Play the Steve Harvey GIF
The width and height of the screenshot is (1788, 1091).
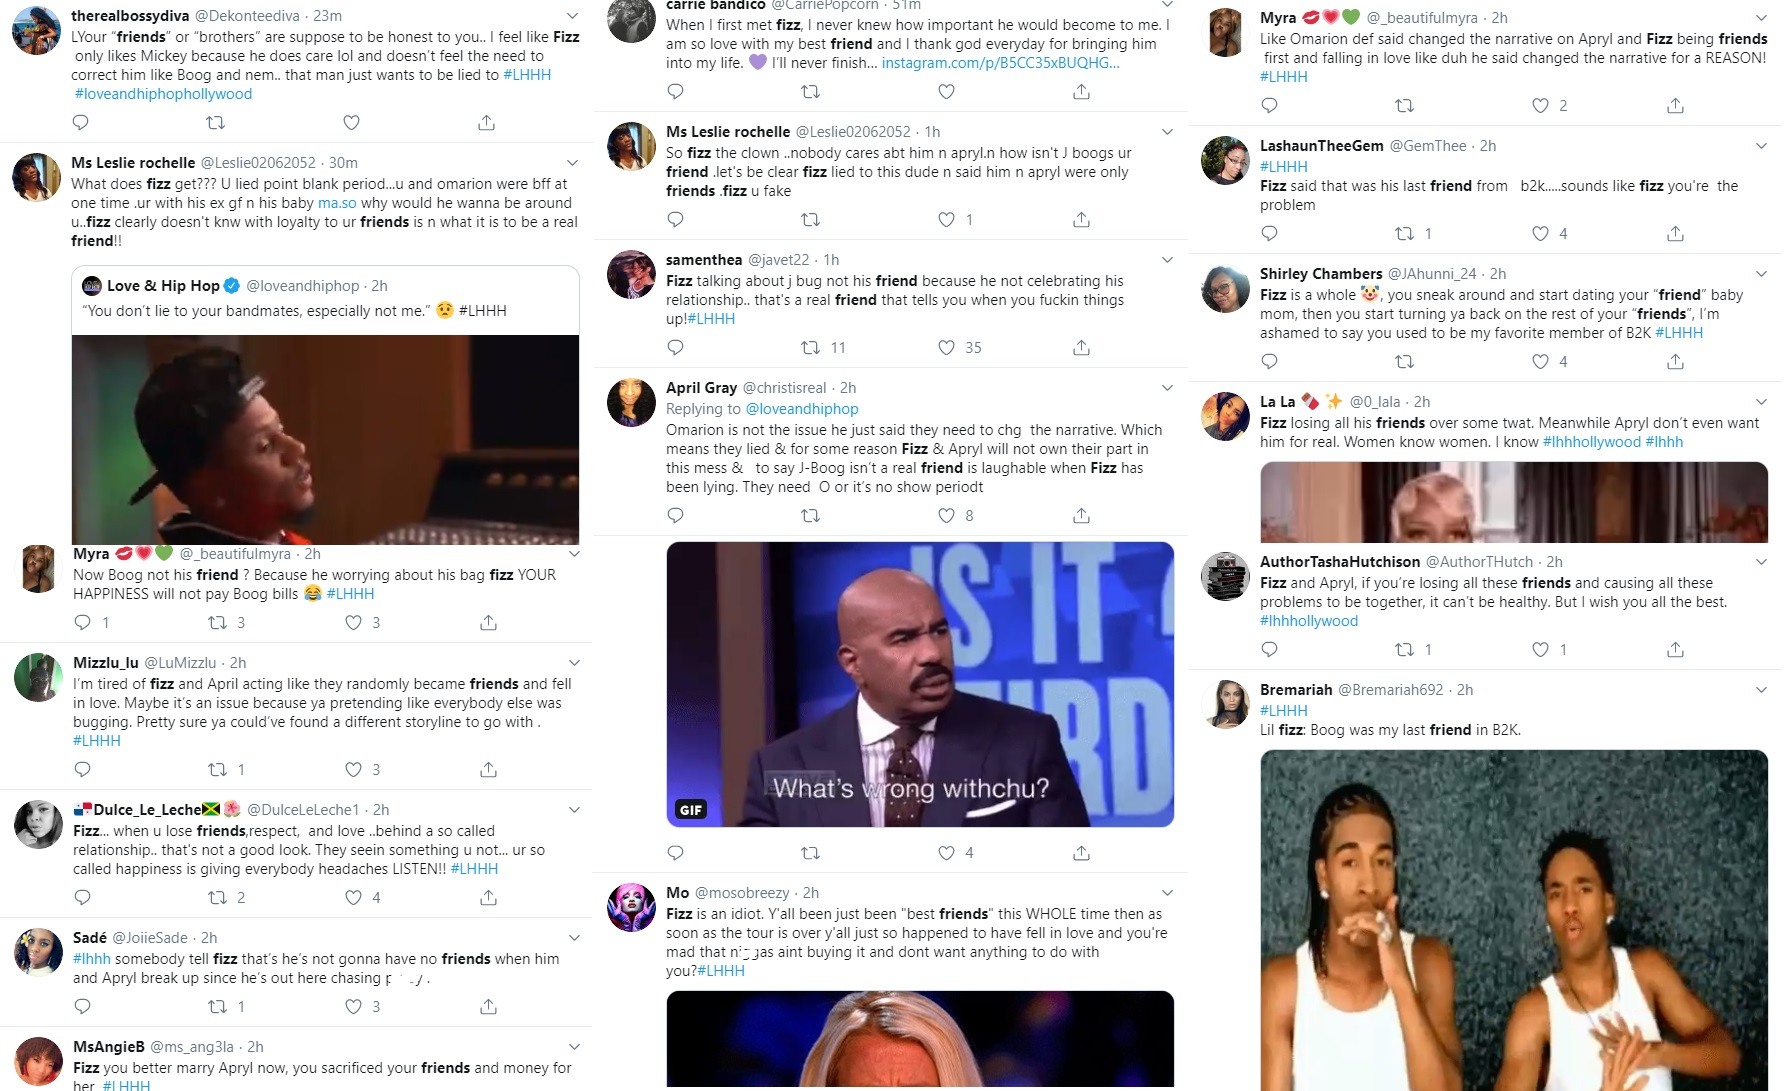(x=920, y=684)
